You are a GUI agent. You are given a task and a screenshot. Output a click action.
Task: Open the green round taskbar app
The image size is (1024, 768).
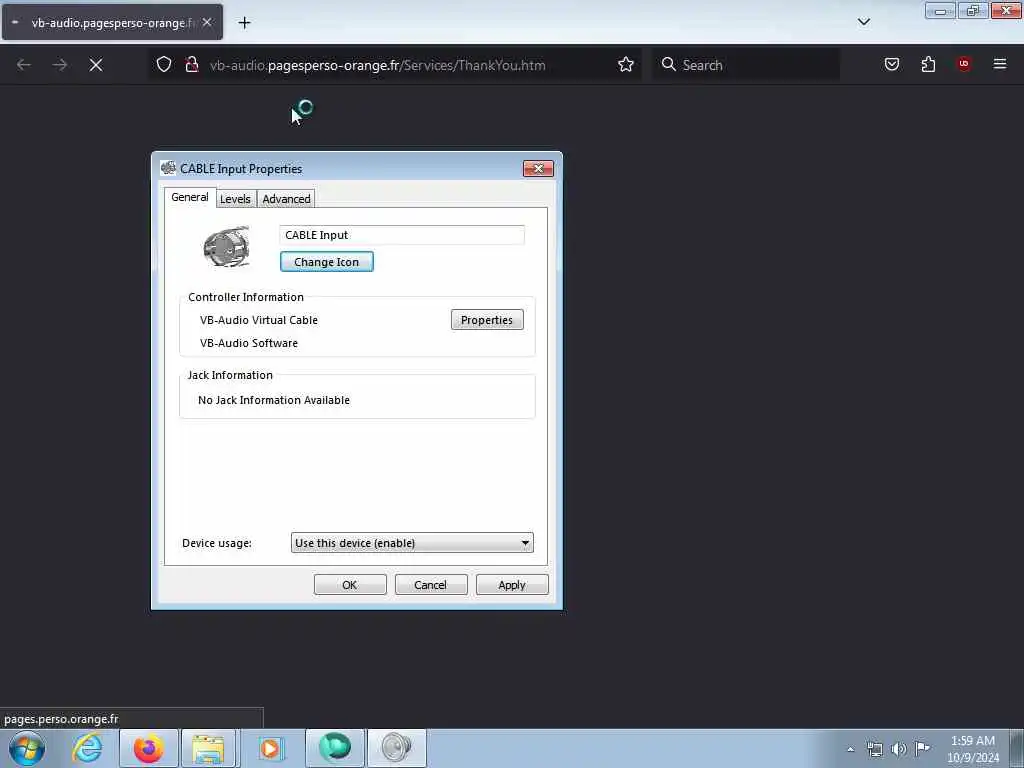point(334,748)
